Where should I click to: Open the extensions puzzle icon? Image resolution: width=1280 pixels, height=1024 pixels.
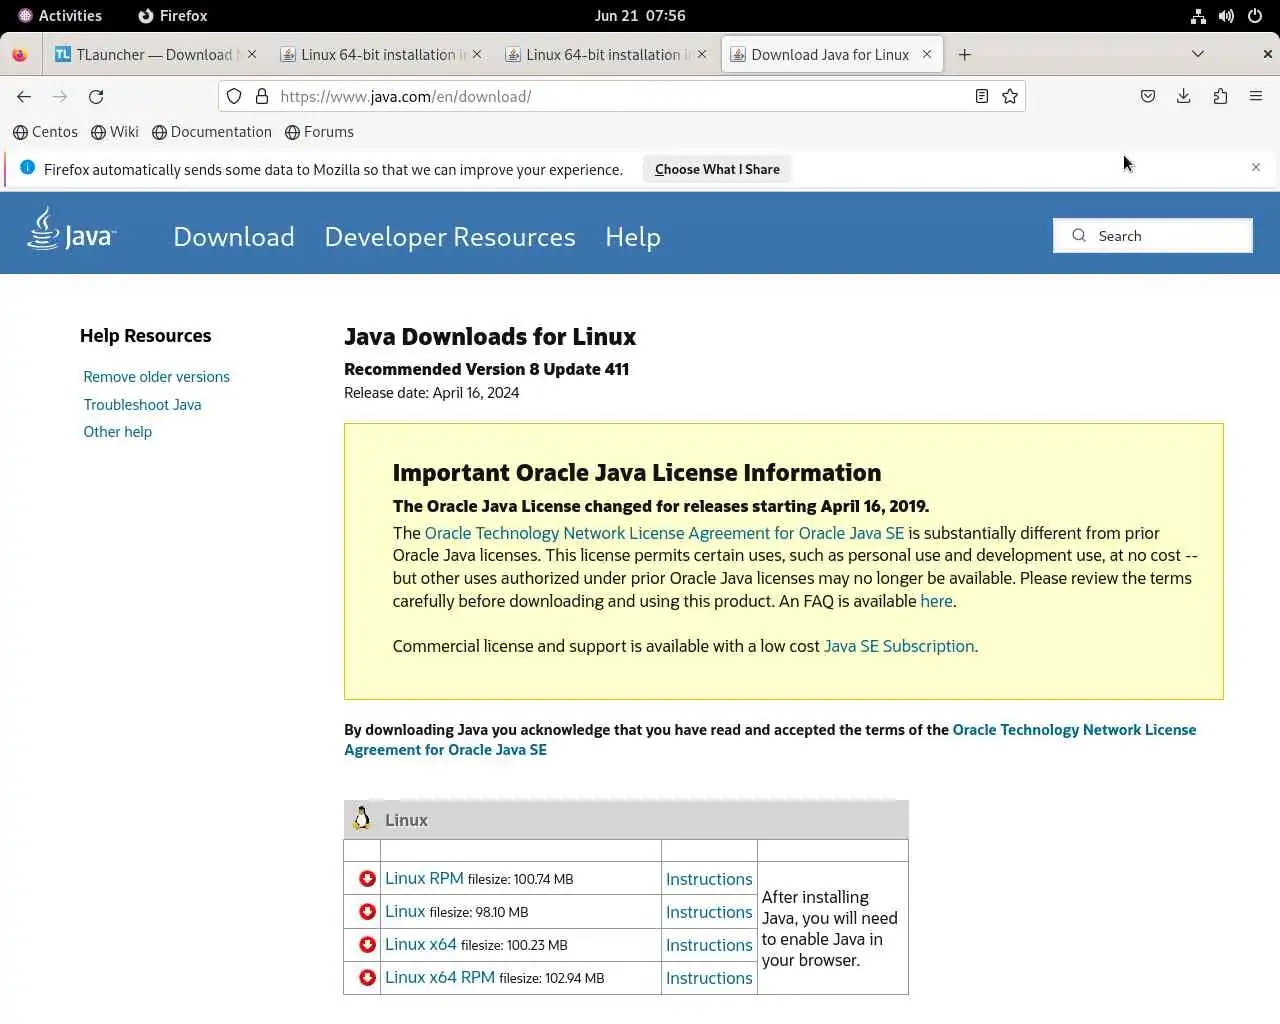pos(1220,96)
